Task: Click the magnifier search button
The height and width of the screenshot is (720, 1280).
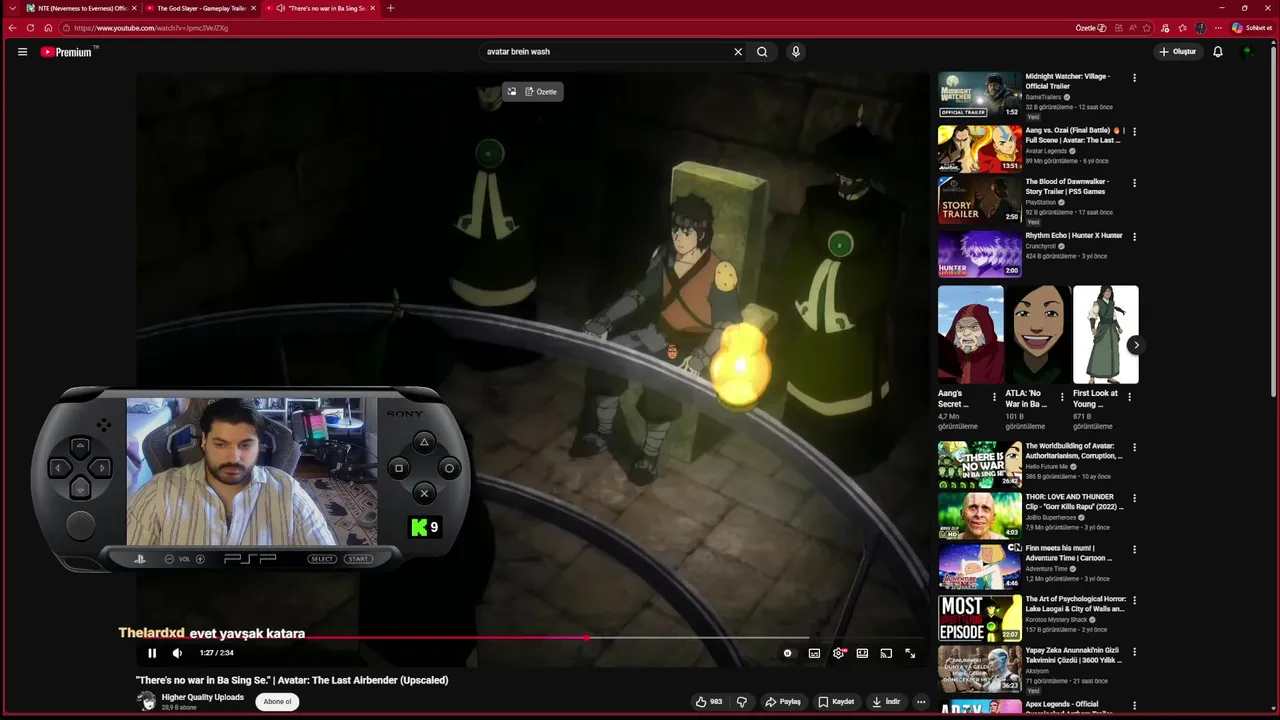Action: [762, 52]
